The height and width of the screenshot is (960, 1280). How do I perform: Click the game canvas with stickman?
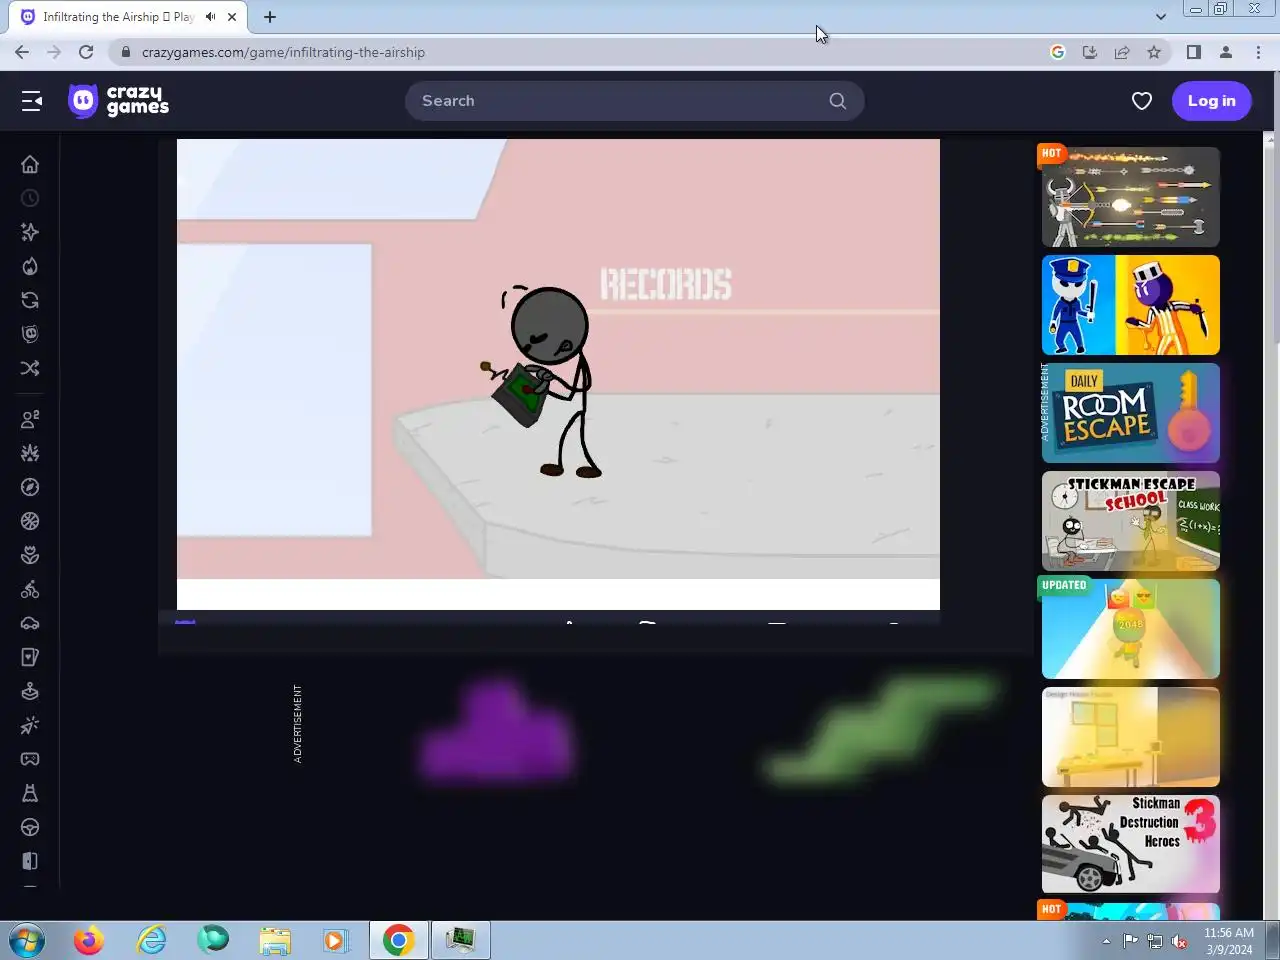click(x=558, y=374)
